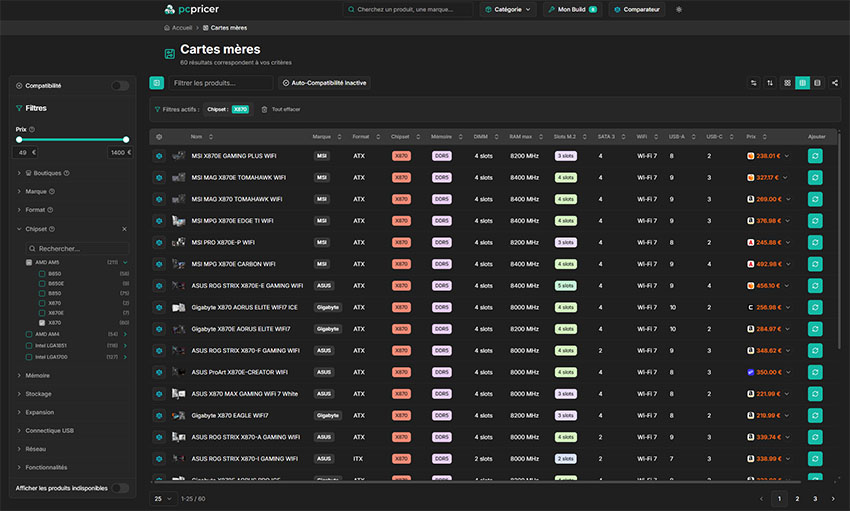Click the teal filter panel toggle icon
This screenshot has width=850, height=511.
point(157,83)
